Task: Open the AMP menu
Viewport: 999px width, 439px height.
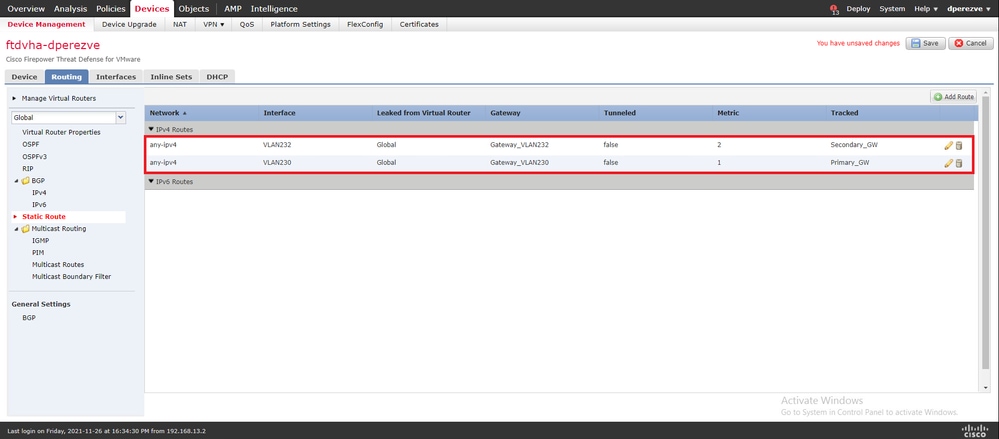Action: pos(233,9)
